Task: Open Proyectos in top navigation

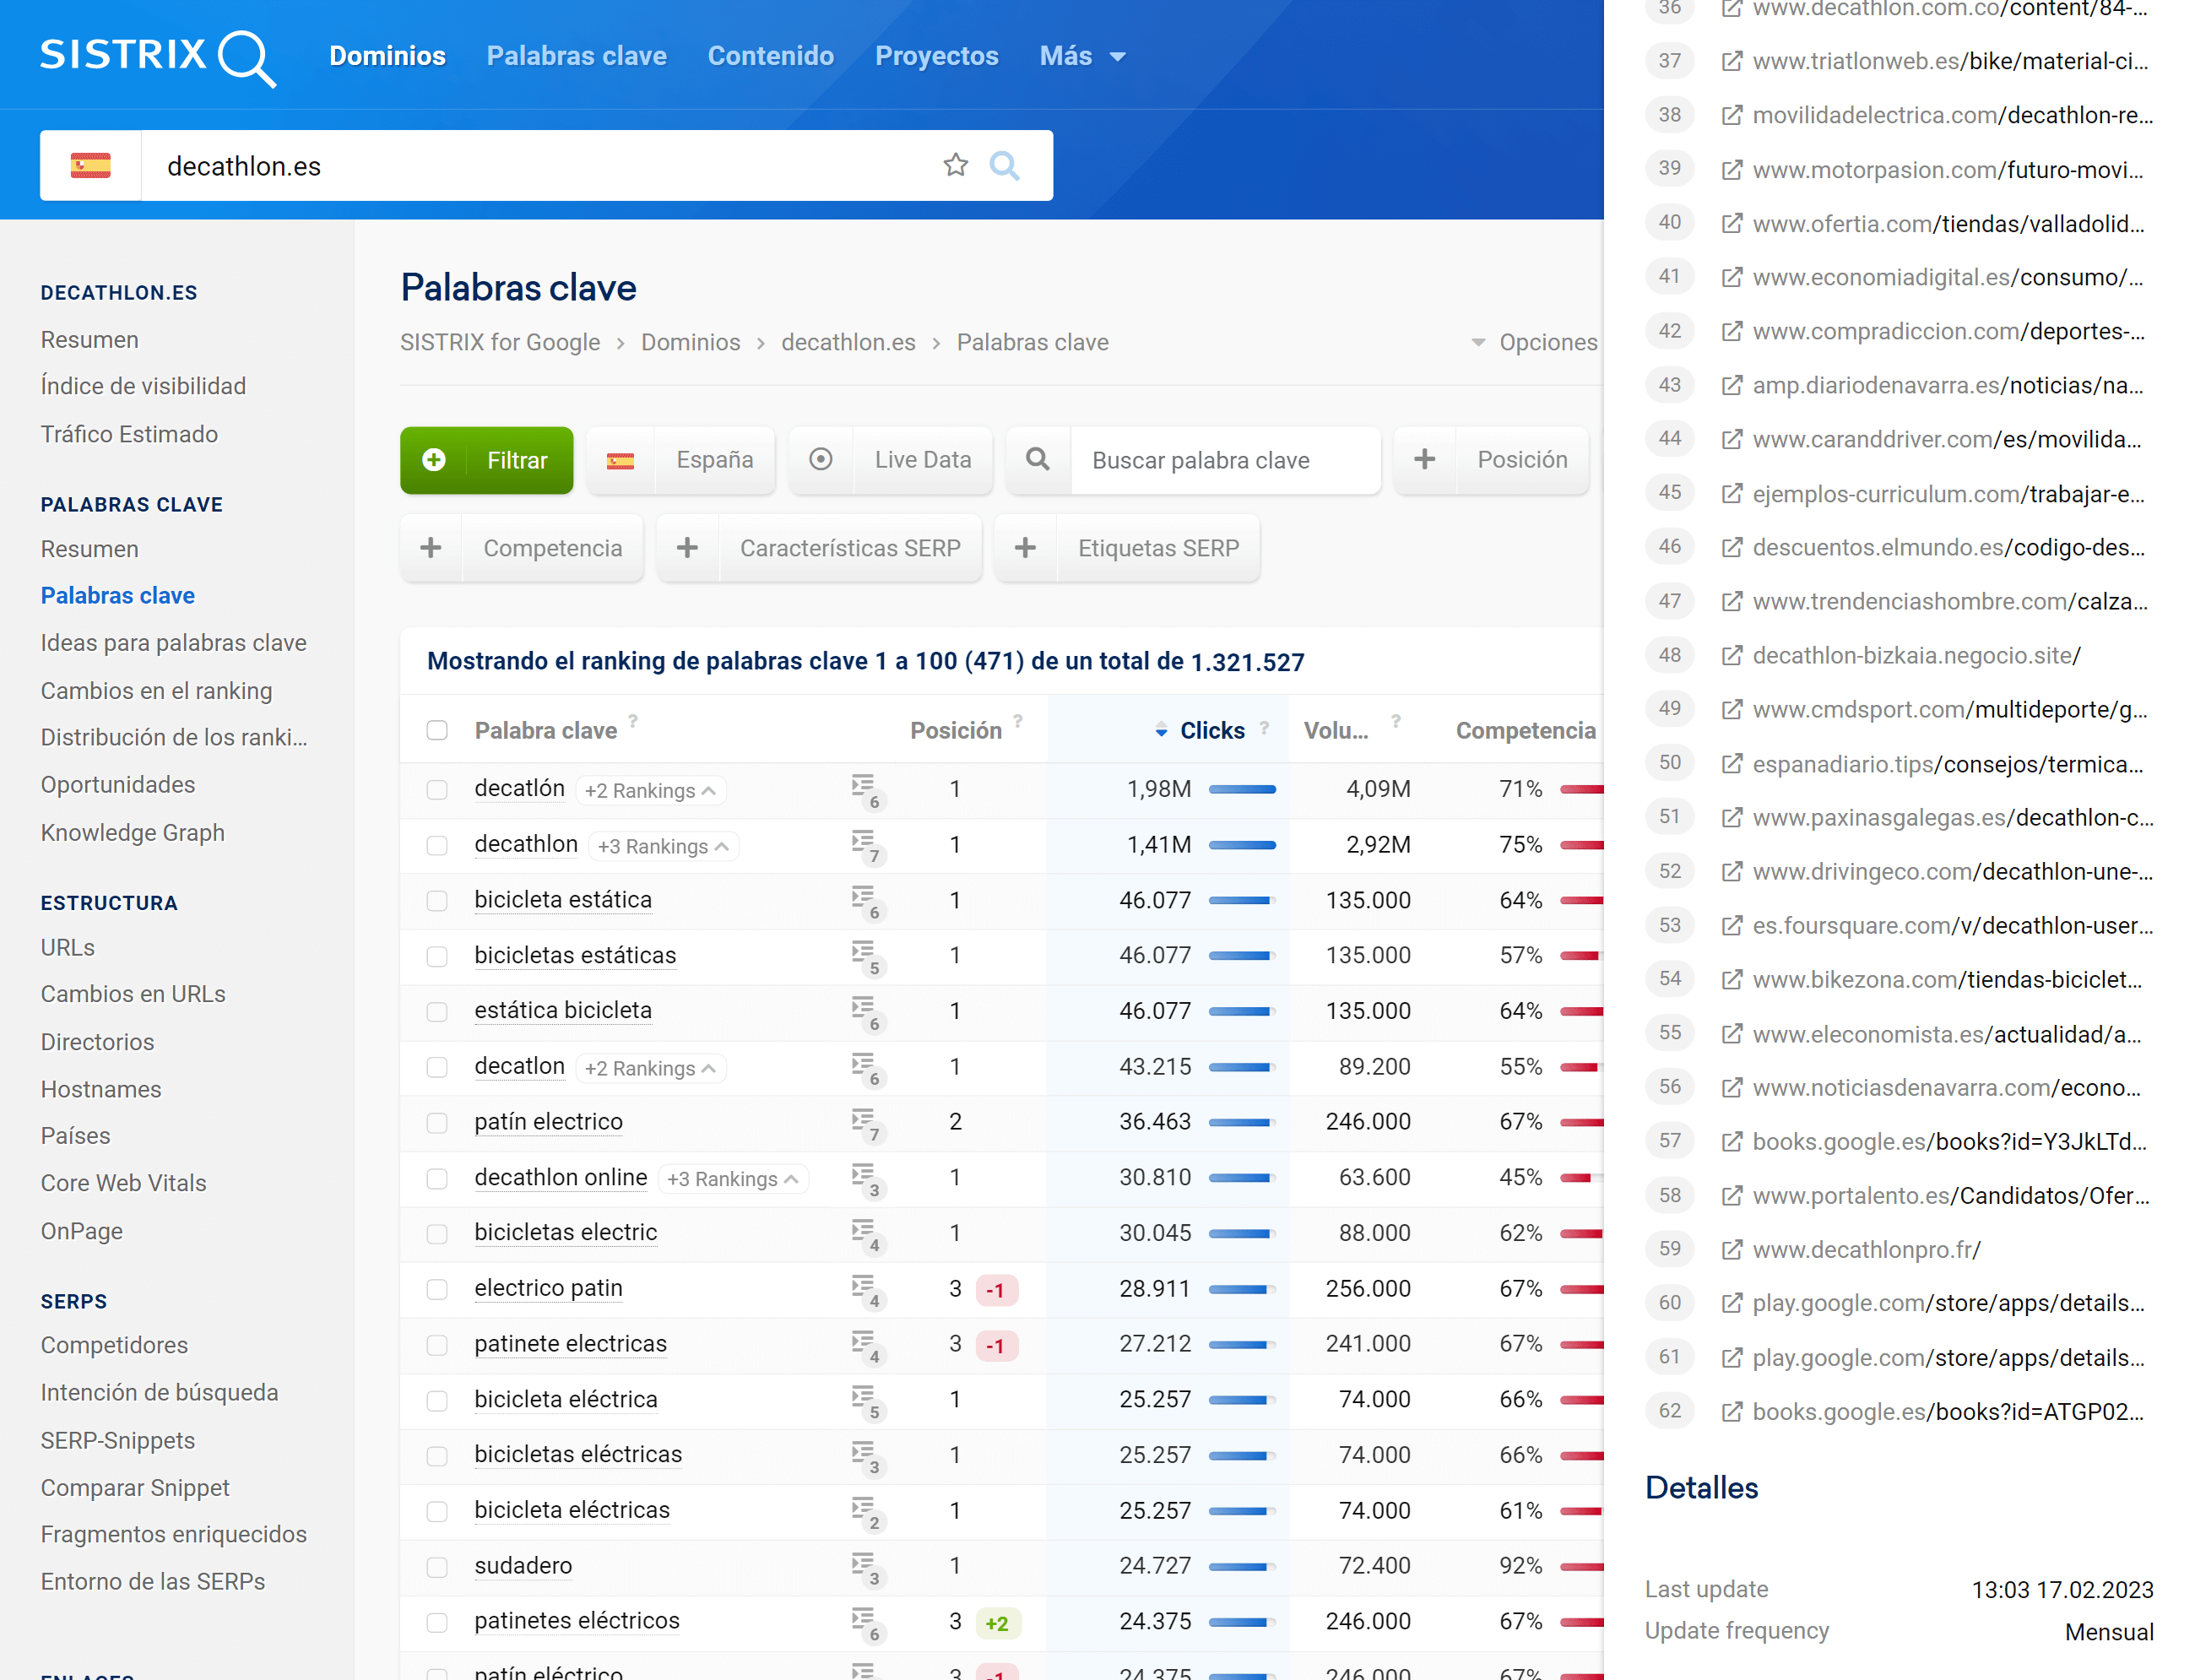Action: pos(936,56)
